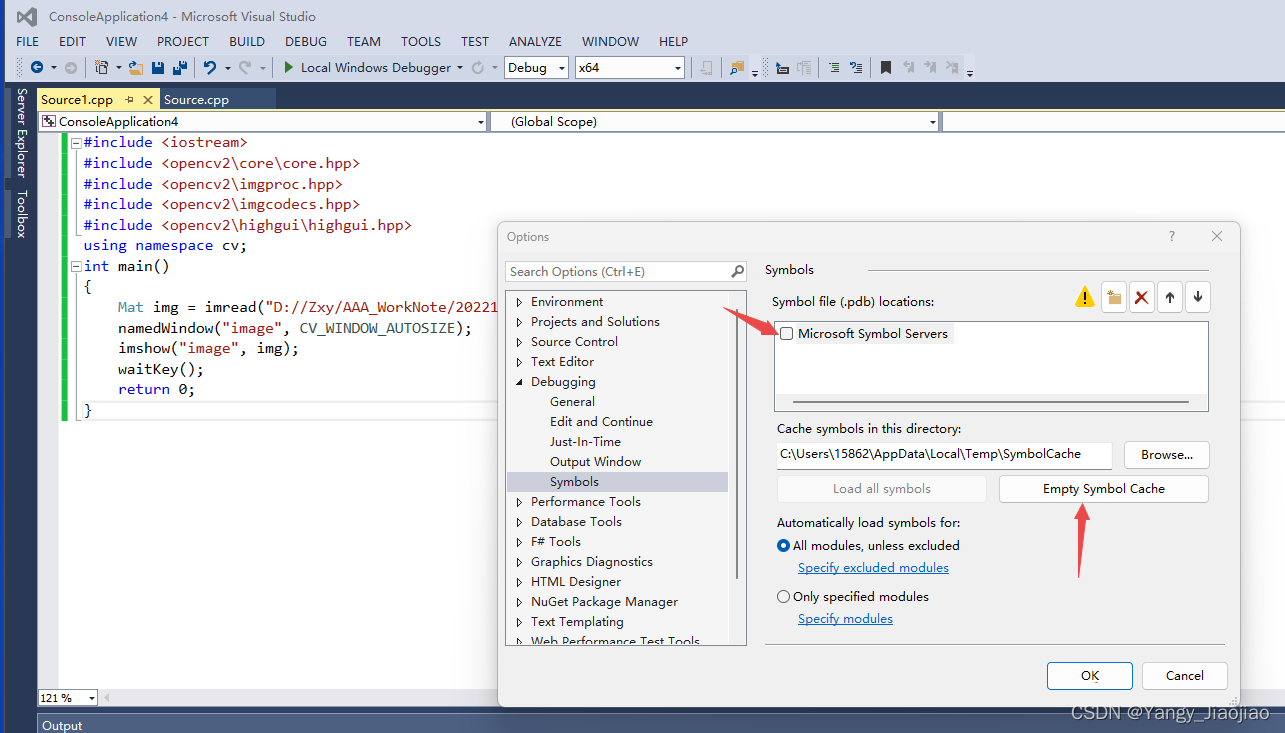
Task: Click the OK button
Action: point(1090,676)
